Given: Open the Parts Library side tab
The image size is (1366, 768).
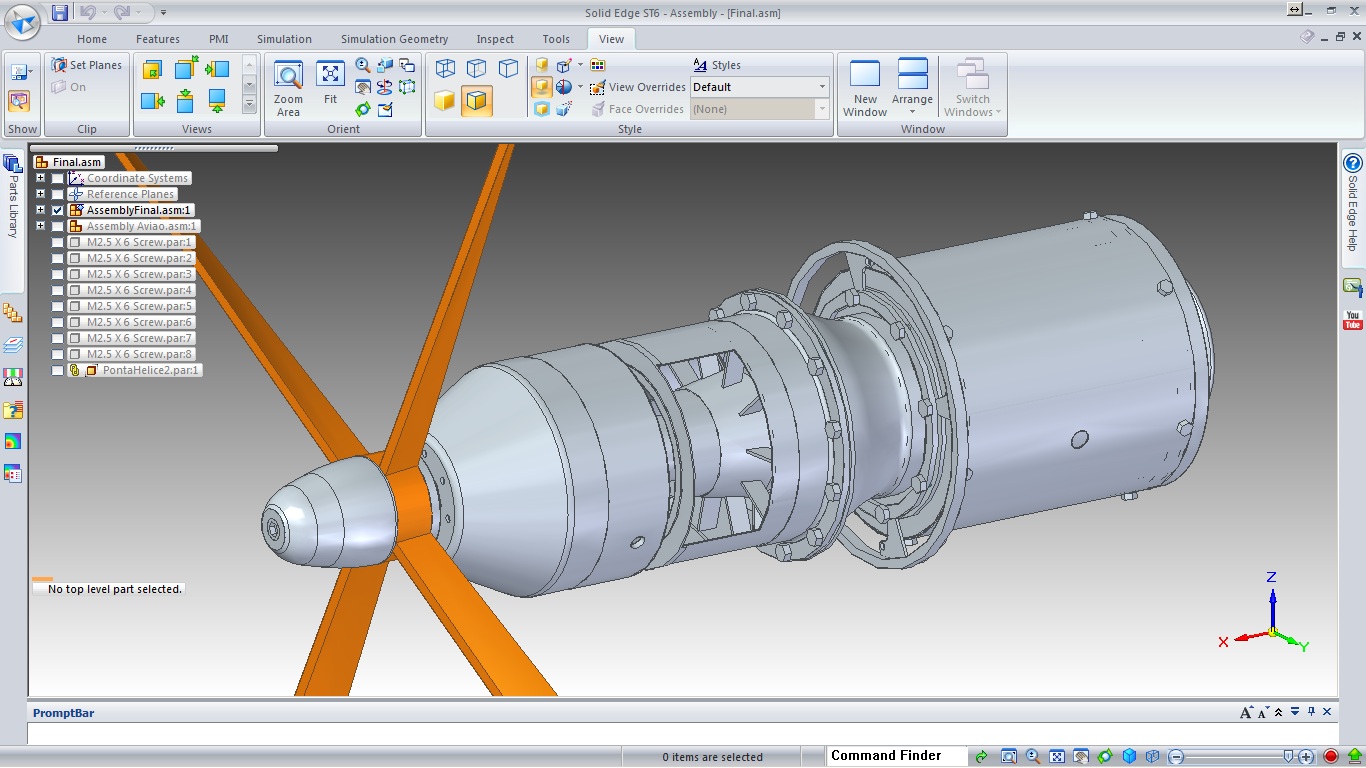Looking at the screenshot, I should pos(13,197).
